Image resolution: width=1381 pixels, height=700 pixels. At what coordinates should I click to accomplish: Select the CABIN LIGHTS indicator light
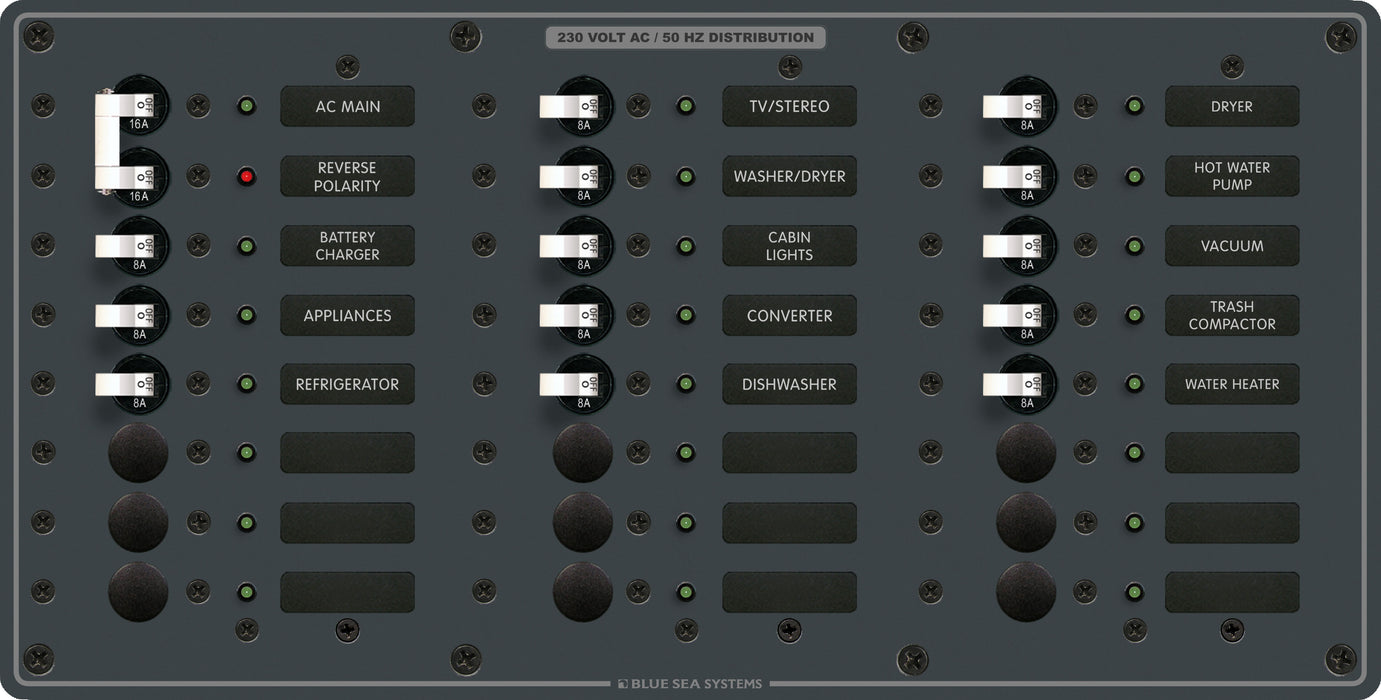686,245
